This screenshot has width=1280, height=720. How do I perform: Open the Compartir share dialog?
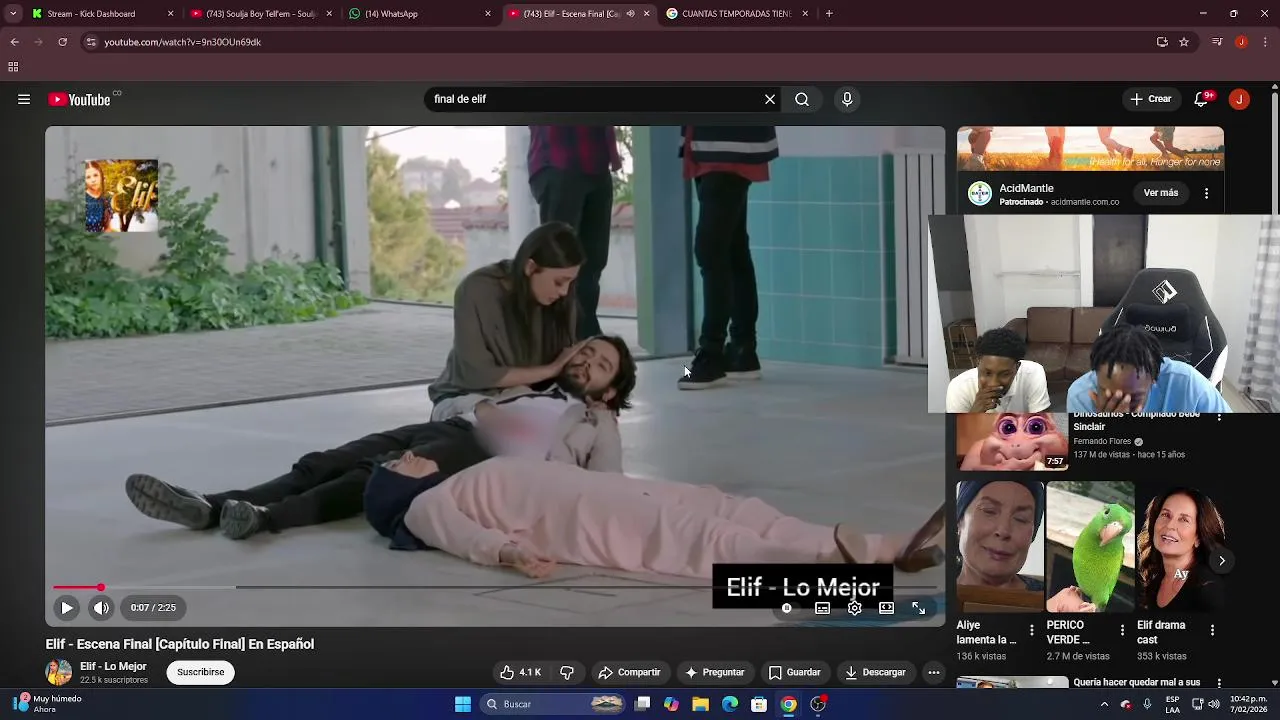click(x=629, y=672)
